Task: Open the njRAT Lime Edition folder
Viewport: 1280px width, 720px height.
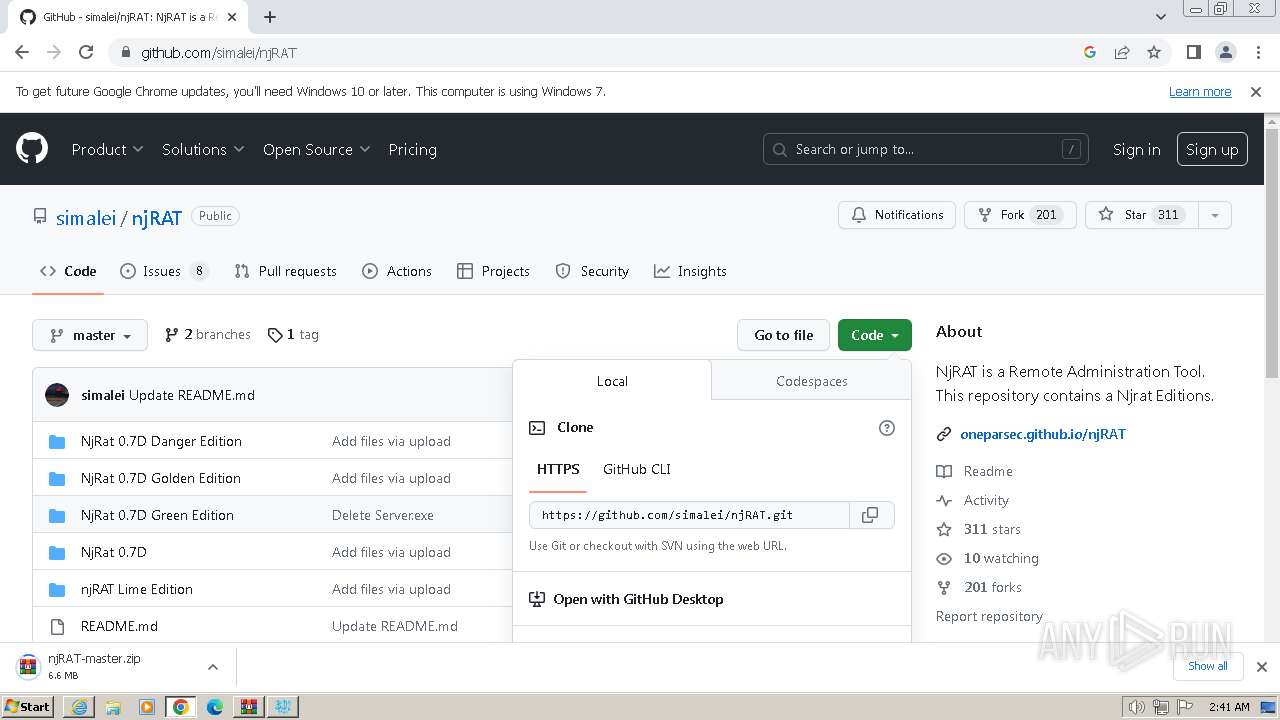Action: click(137, 589)
